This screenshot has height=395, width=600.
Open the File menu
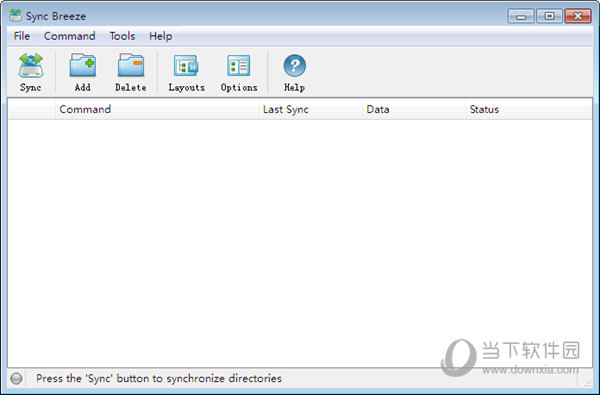click(21, 36)
